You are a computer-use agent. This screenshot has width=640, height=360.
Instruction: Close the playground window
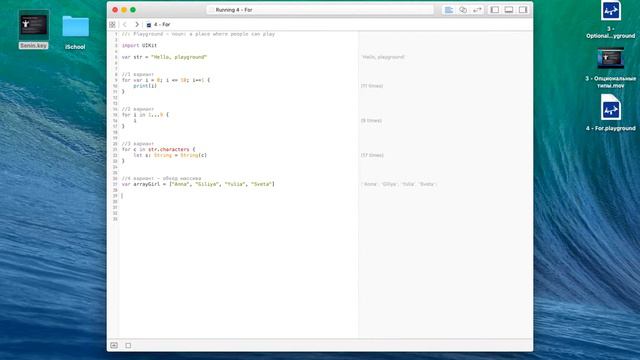(115, 10)
